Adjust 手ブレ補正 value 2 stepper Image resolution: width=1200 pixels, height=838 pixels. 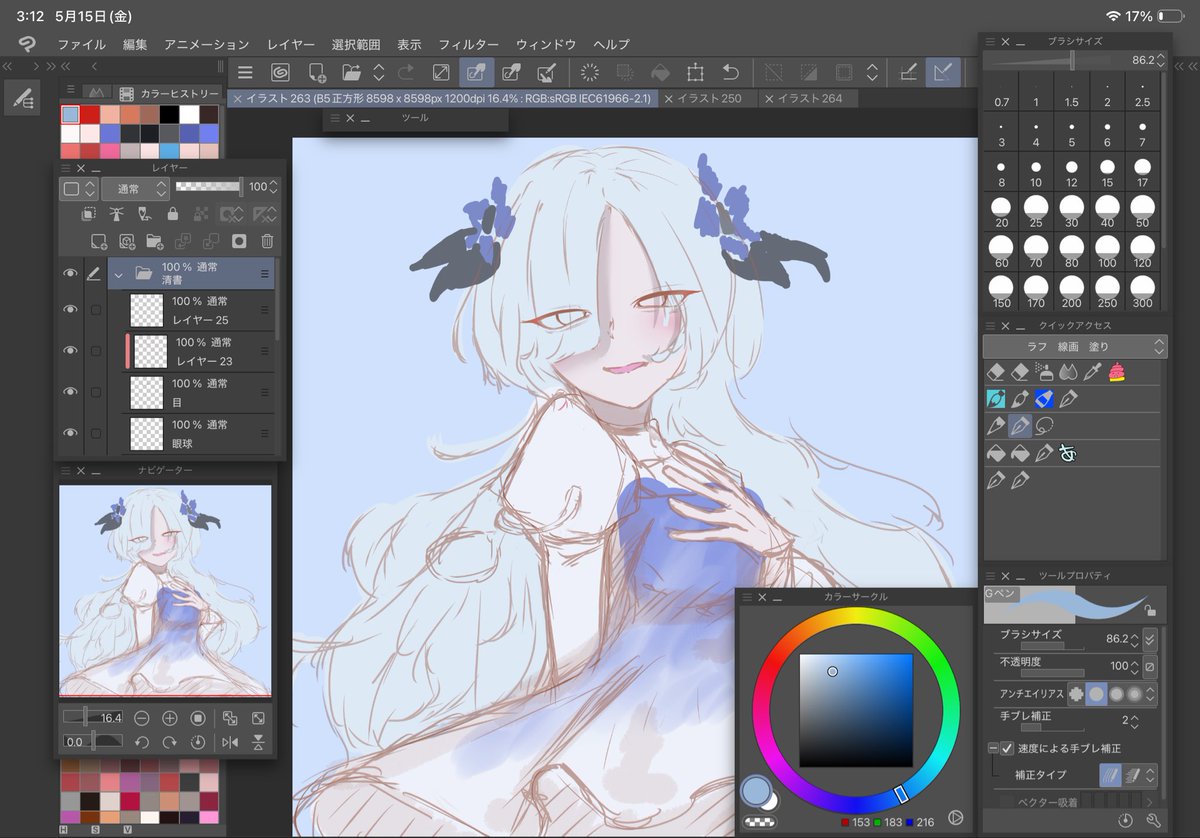(x=1135, y=720)
